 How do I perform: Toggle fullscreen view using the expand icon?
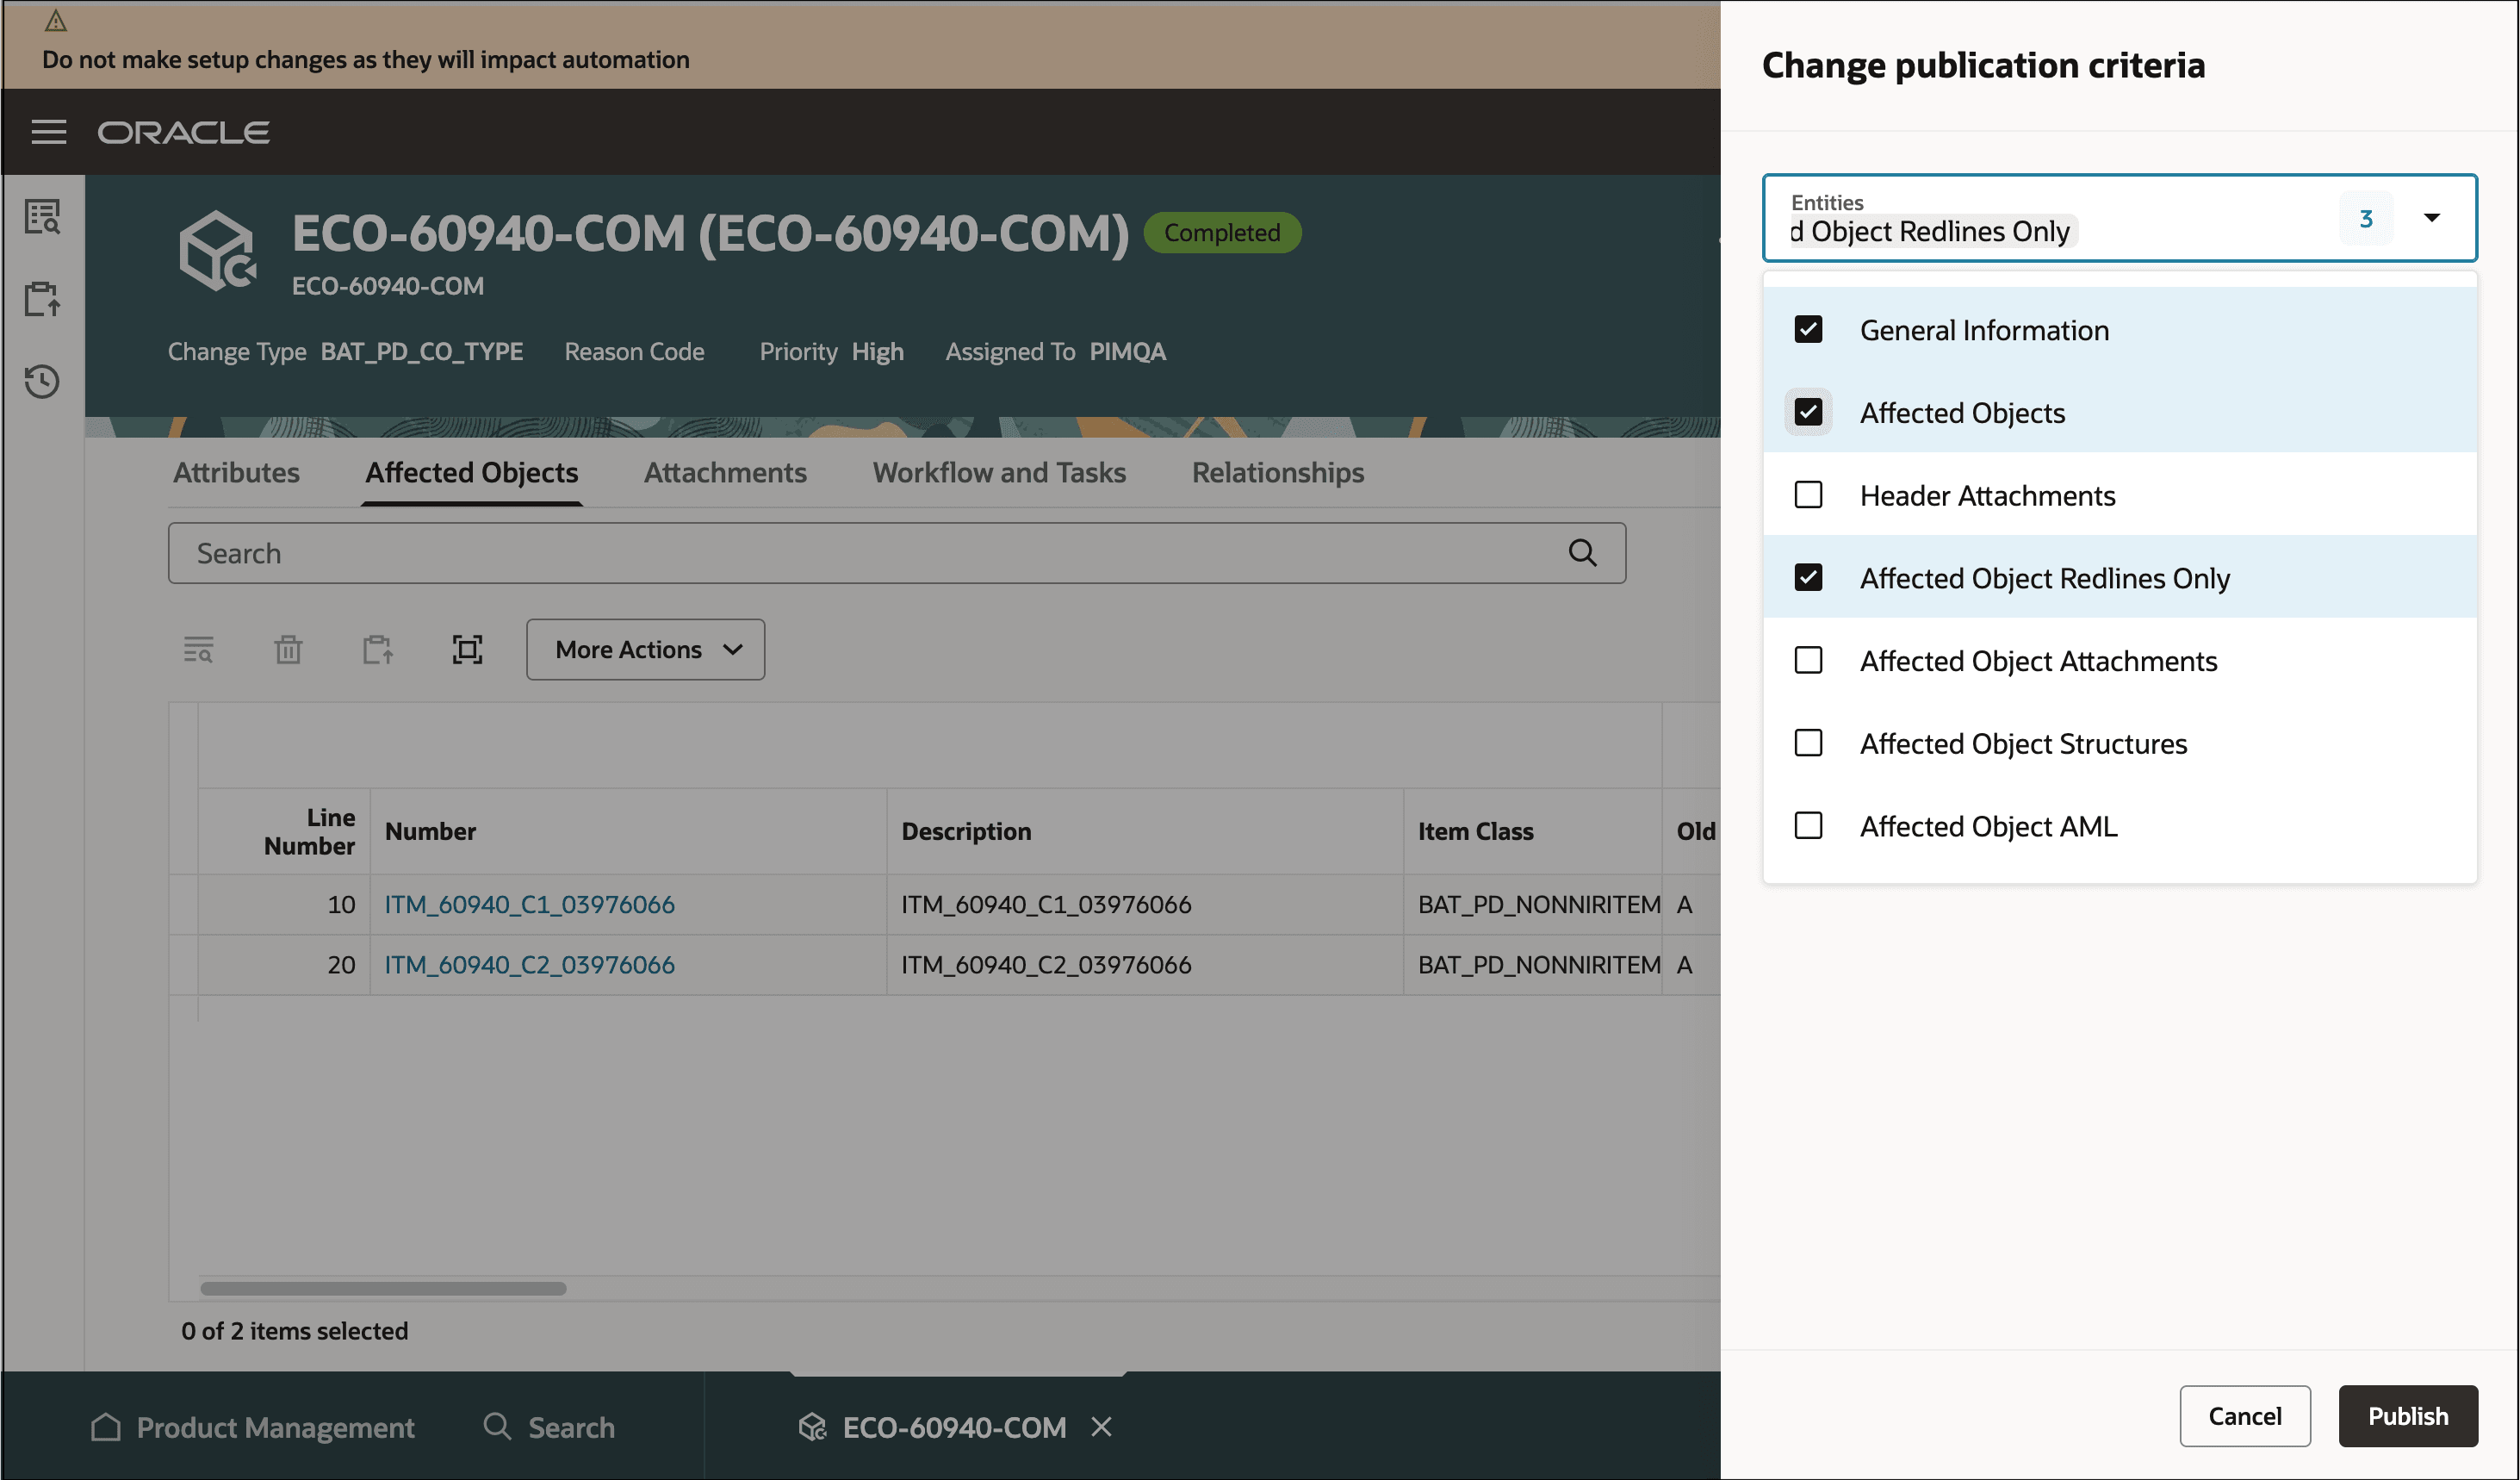(467, 649)
